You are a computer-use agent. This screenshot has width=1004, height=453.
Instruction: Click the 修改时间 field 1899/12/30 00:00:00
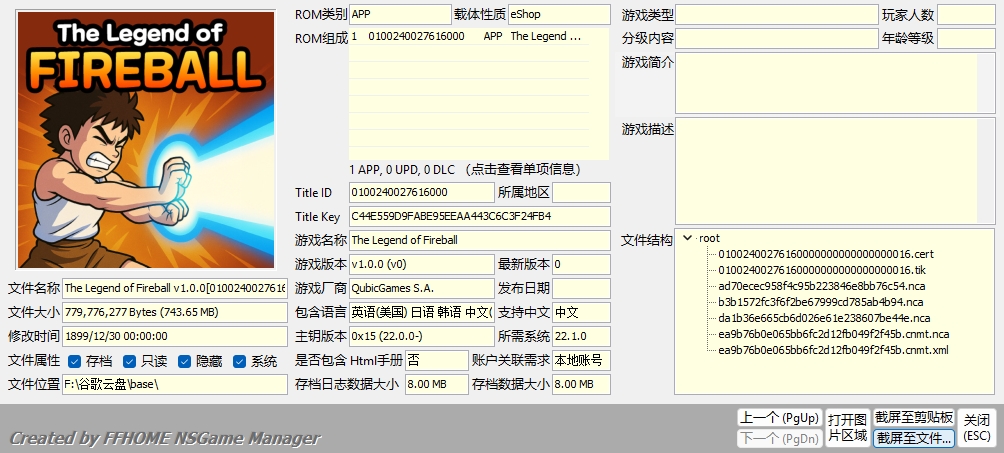point(175,336)
